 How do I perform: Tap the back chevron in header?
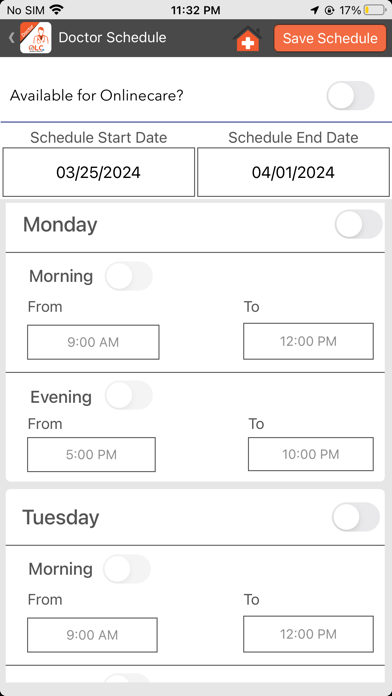tap(12, 38)
